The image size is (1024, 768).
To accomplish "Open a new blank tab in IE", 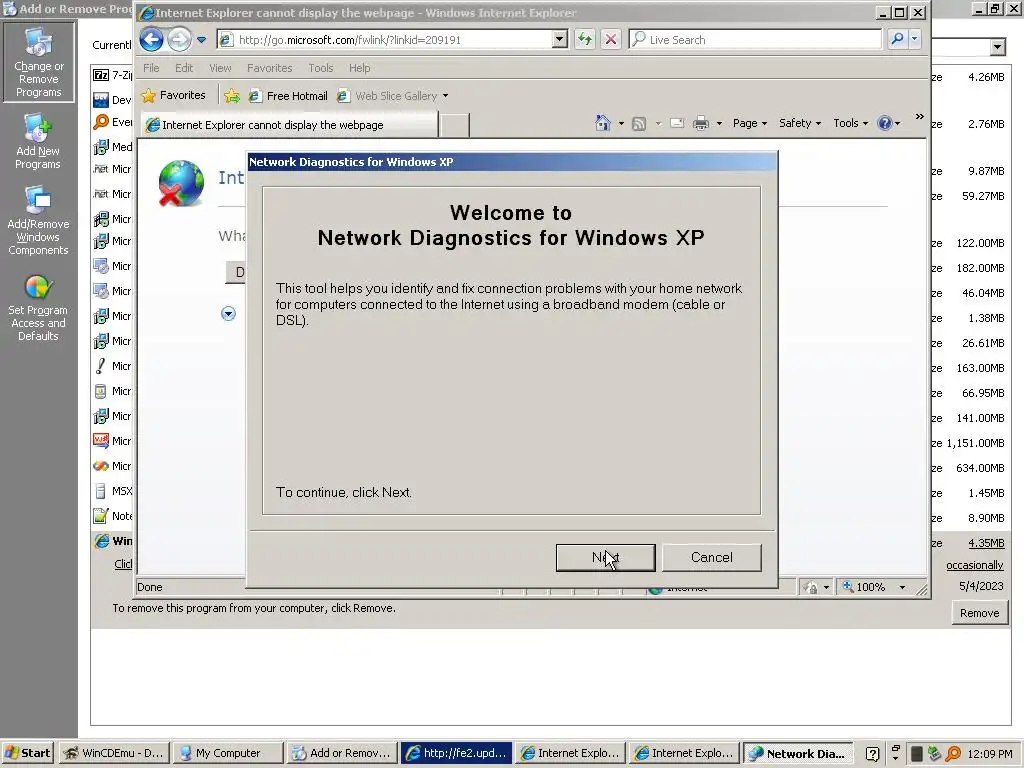I will [455, 125].
